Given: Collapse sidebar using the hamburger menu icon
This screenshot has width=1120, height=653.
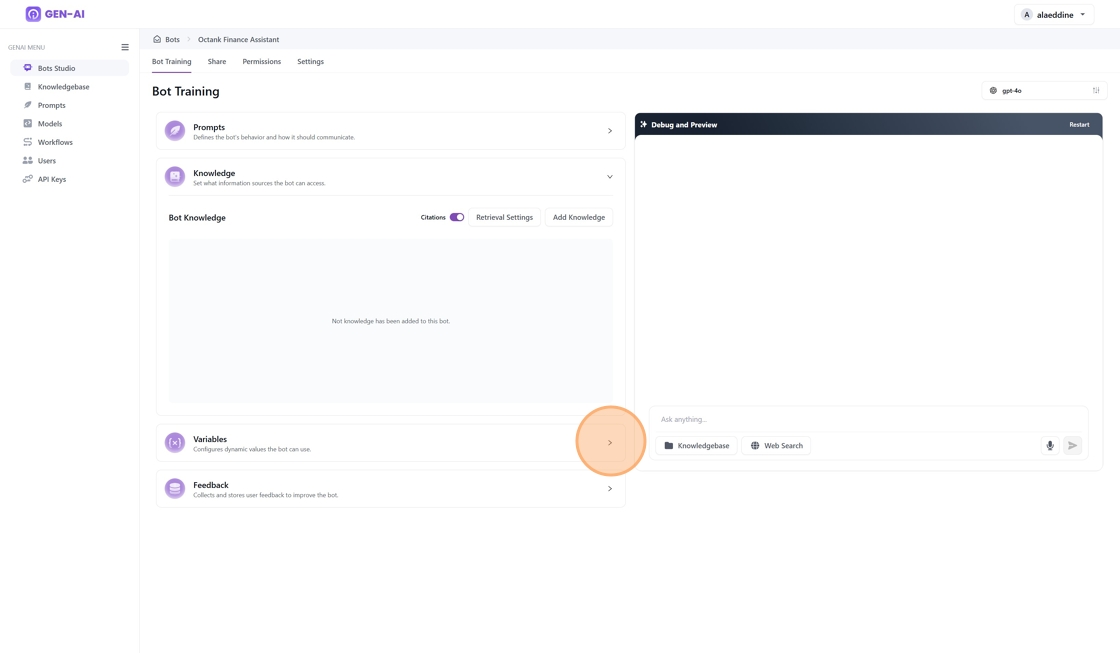Looking at the screenshot, I should [125, 47].
